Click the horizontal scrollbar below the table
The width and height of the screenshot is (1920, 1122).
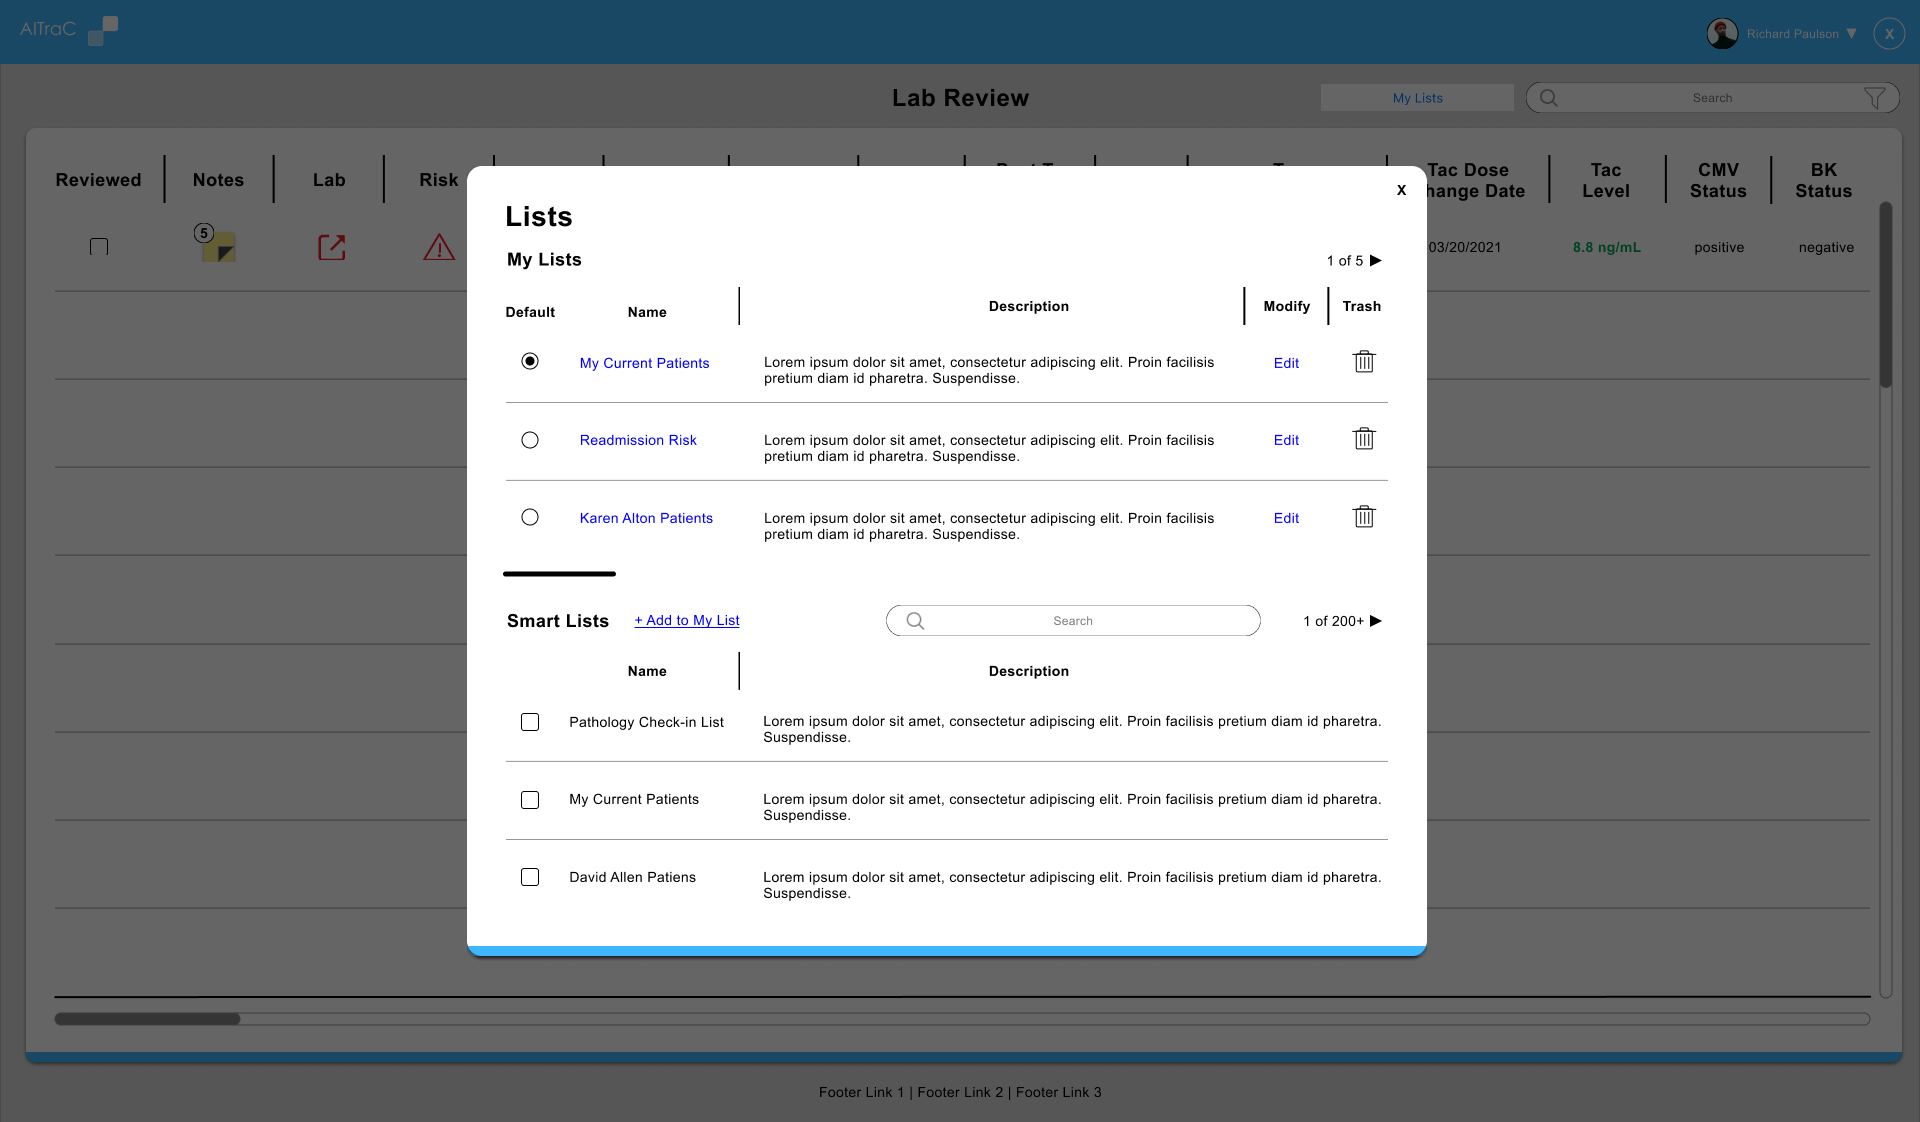click(146, 1019)
